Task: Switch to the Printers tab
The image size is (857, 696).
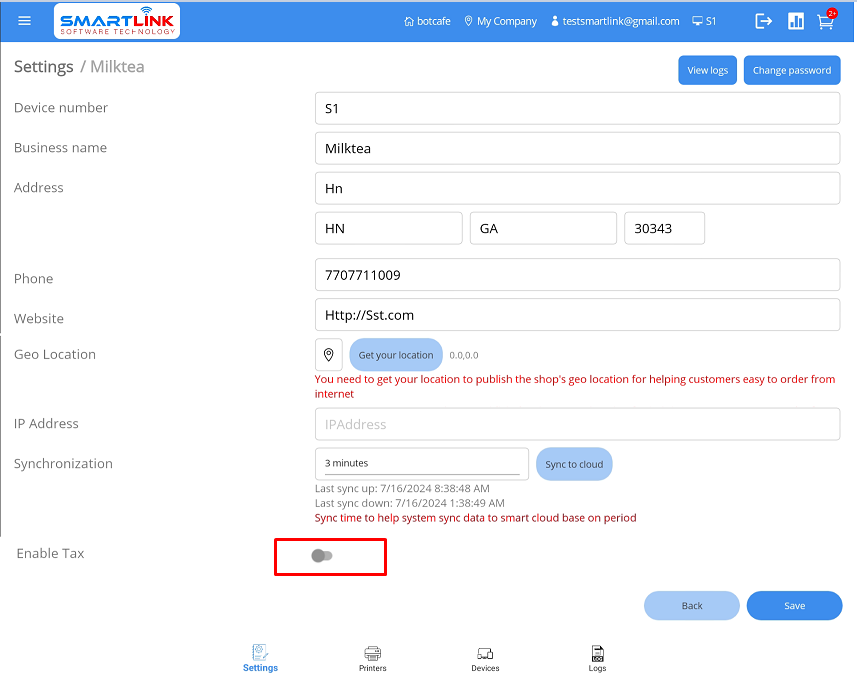Action: [x=373, y=658]
